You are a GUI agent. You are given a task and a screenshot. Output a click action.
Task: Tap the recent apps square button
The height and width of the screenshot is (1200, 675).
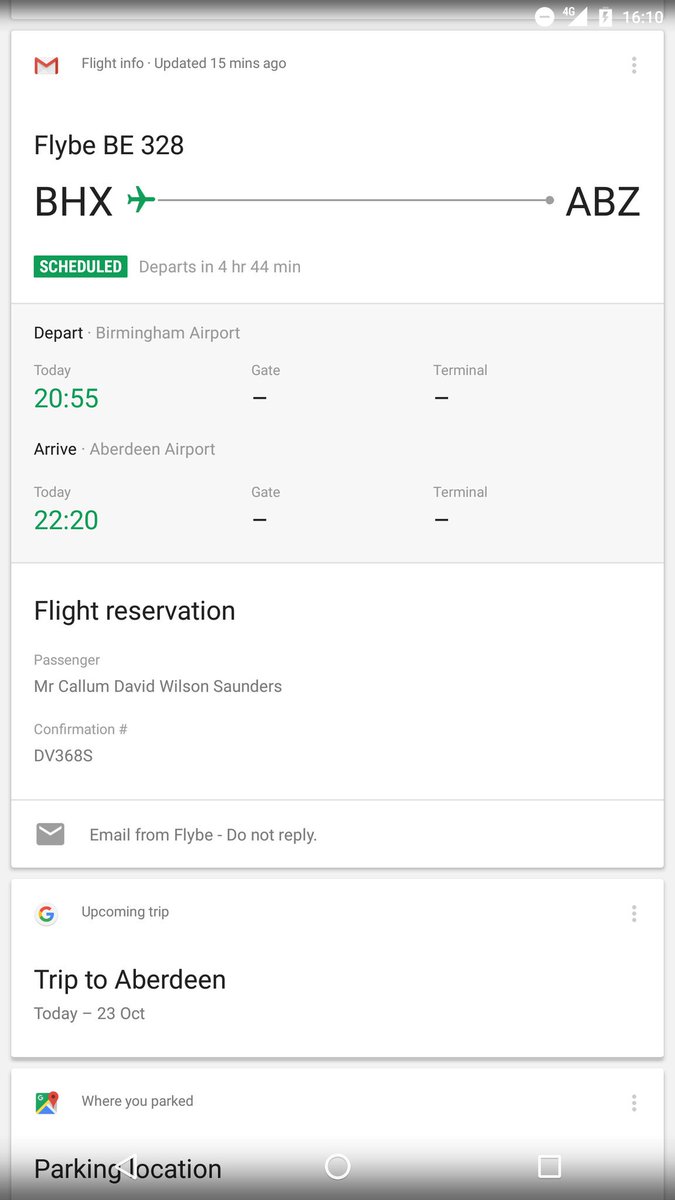coord(549,1166)
